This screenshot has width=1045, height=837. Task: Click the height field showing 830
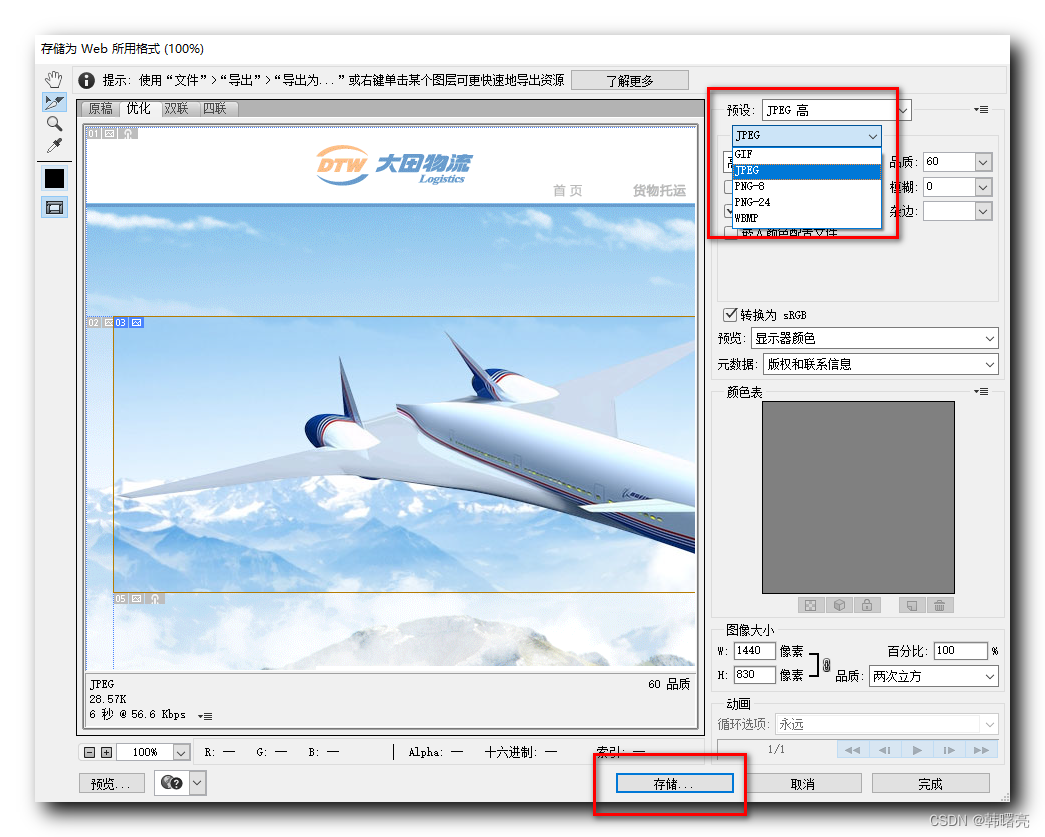(754, 674)
